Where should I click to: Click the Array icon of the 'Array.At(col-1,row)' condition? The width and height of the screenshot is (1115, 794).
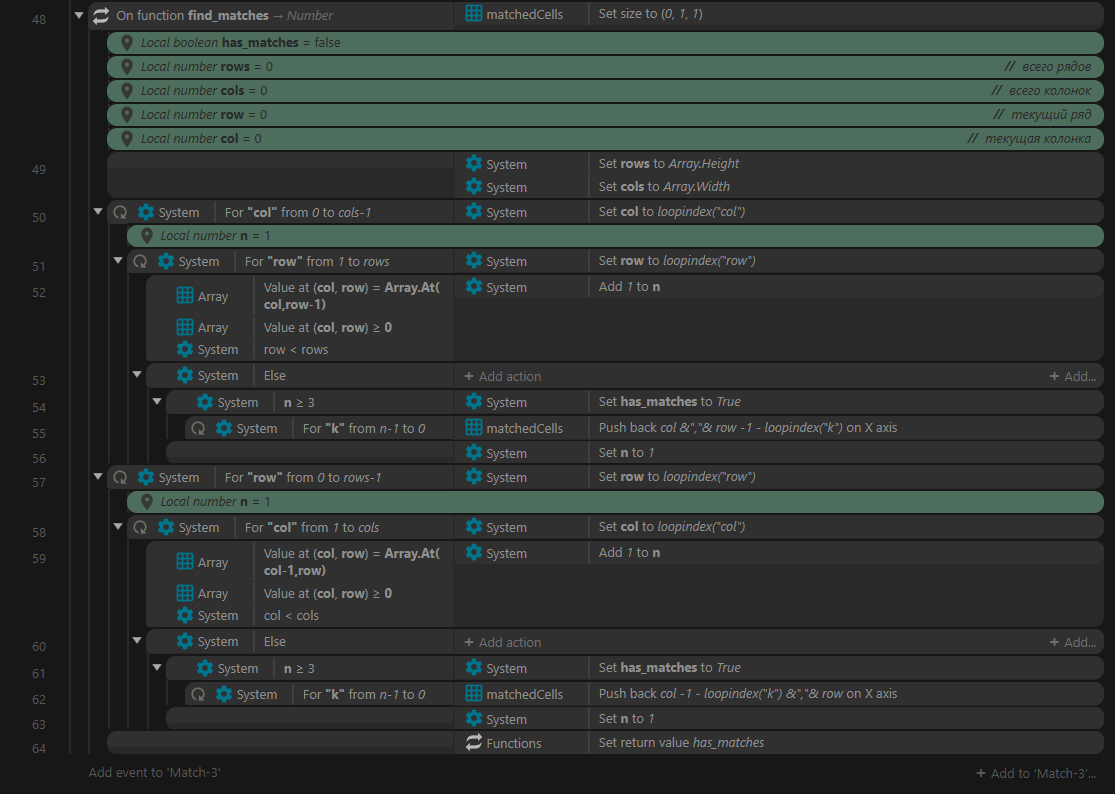point(185,561)
